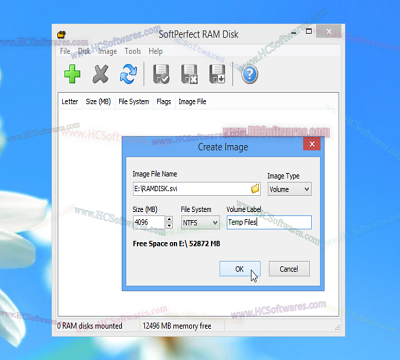Click the Letter column header

point(70,102)
